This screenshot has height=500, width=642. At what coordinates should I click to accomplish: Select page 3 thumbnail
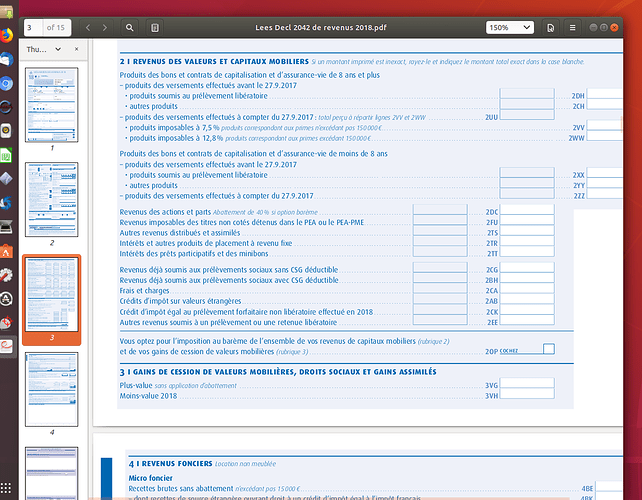click(52, 294)
